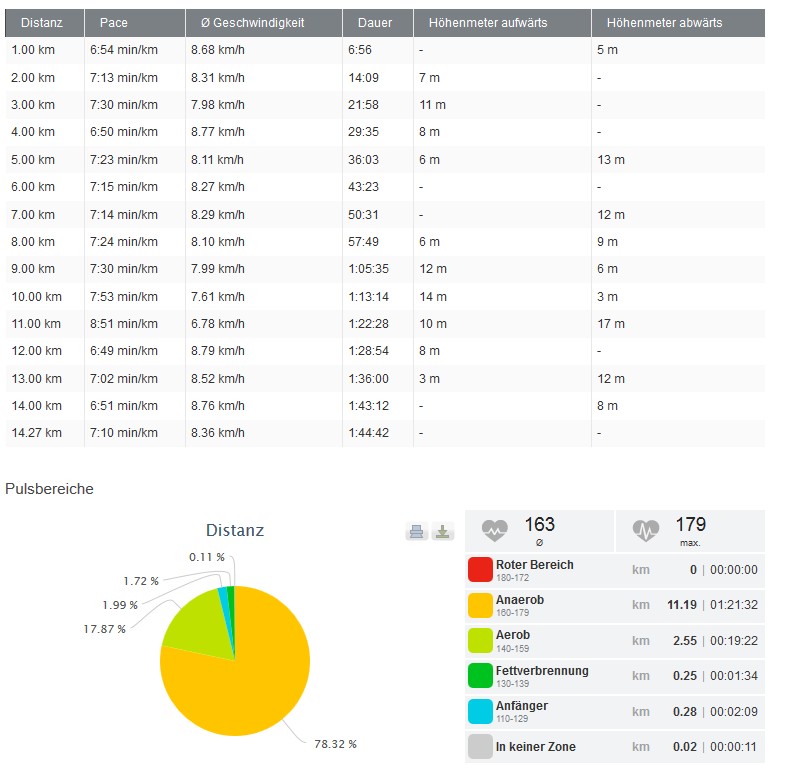Click the download chart icon
The width and height of the screenshot is (798, 773).
(443, 532)
